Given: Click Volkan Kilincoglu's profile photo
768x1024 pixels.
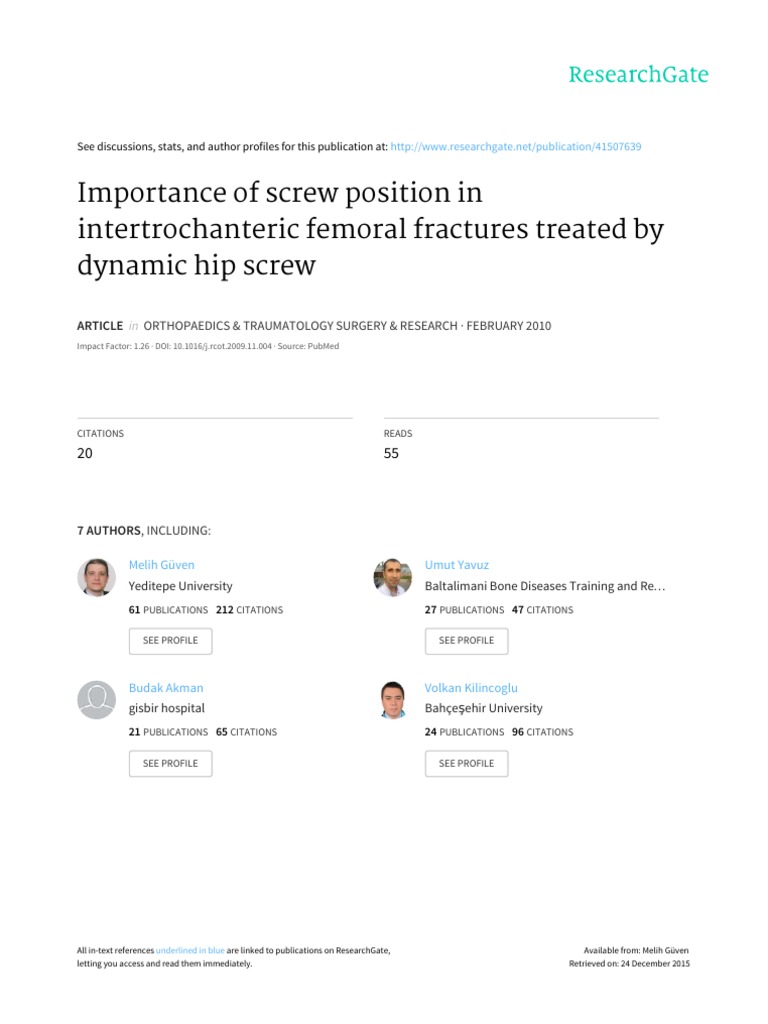Looking at the screenshot, I should pos(392,700).
